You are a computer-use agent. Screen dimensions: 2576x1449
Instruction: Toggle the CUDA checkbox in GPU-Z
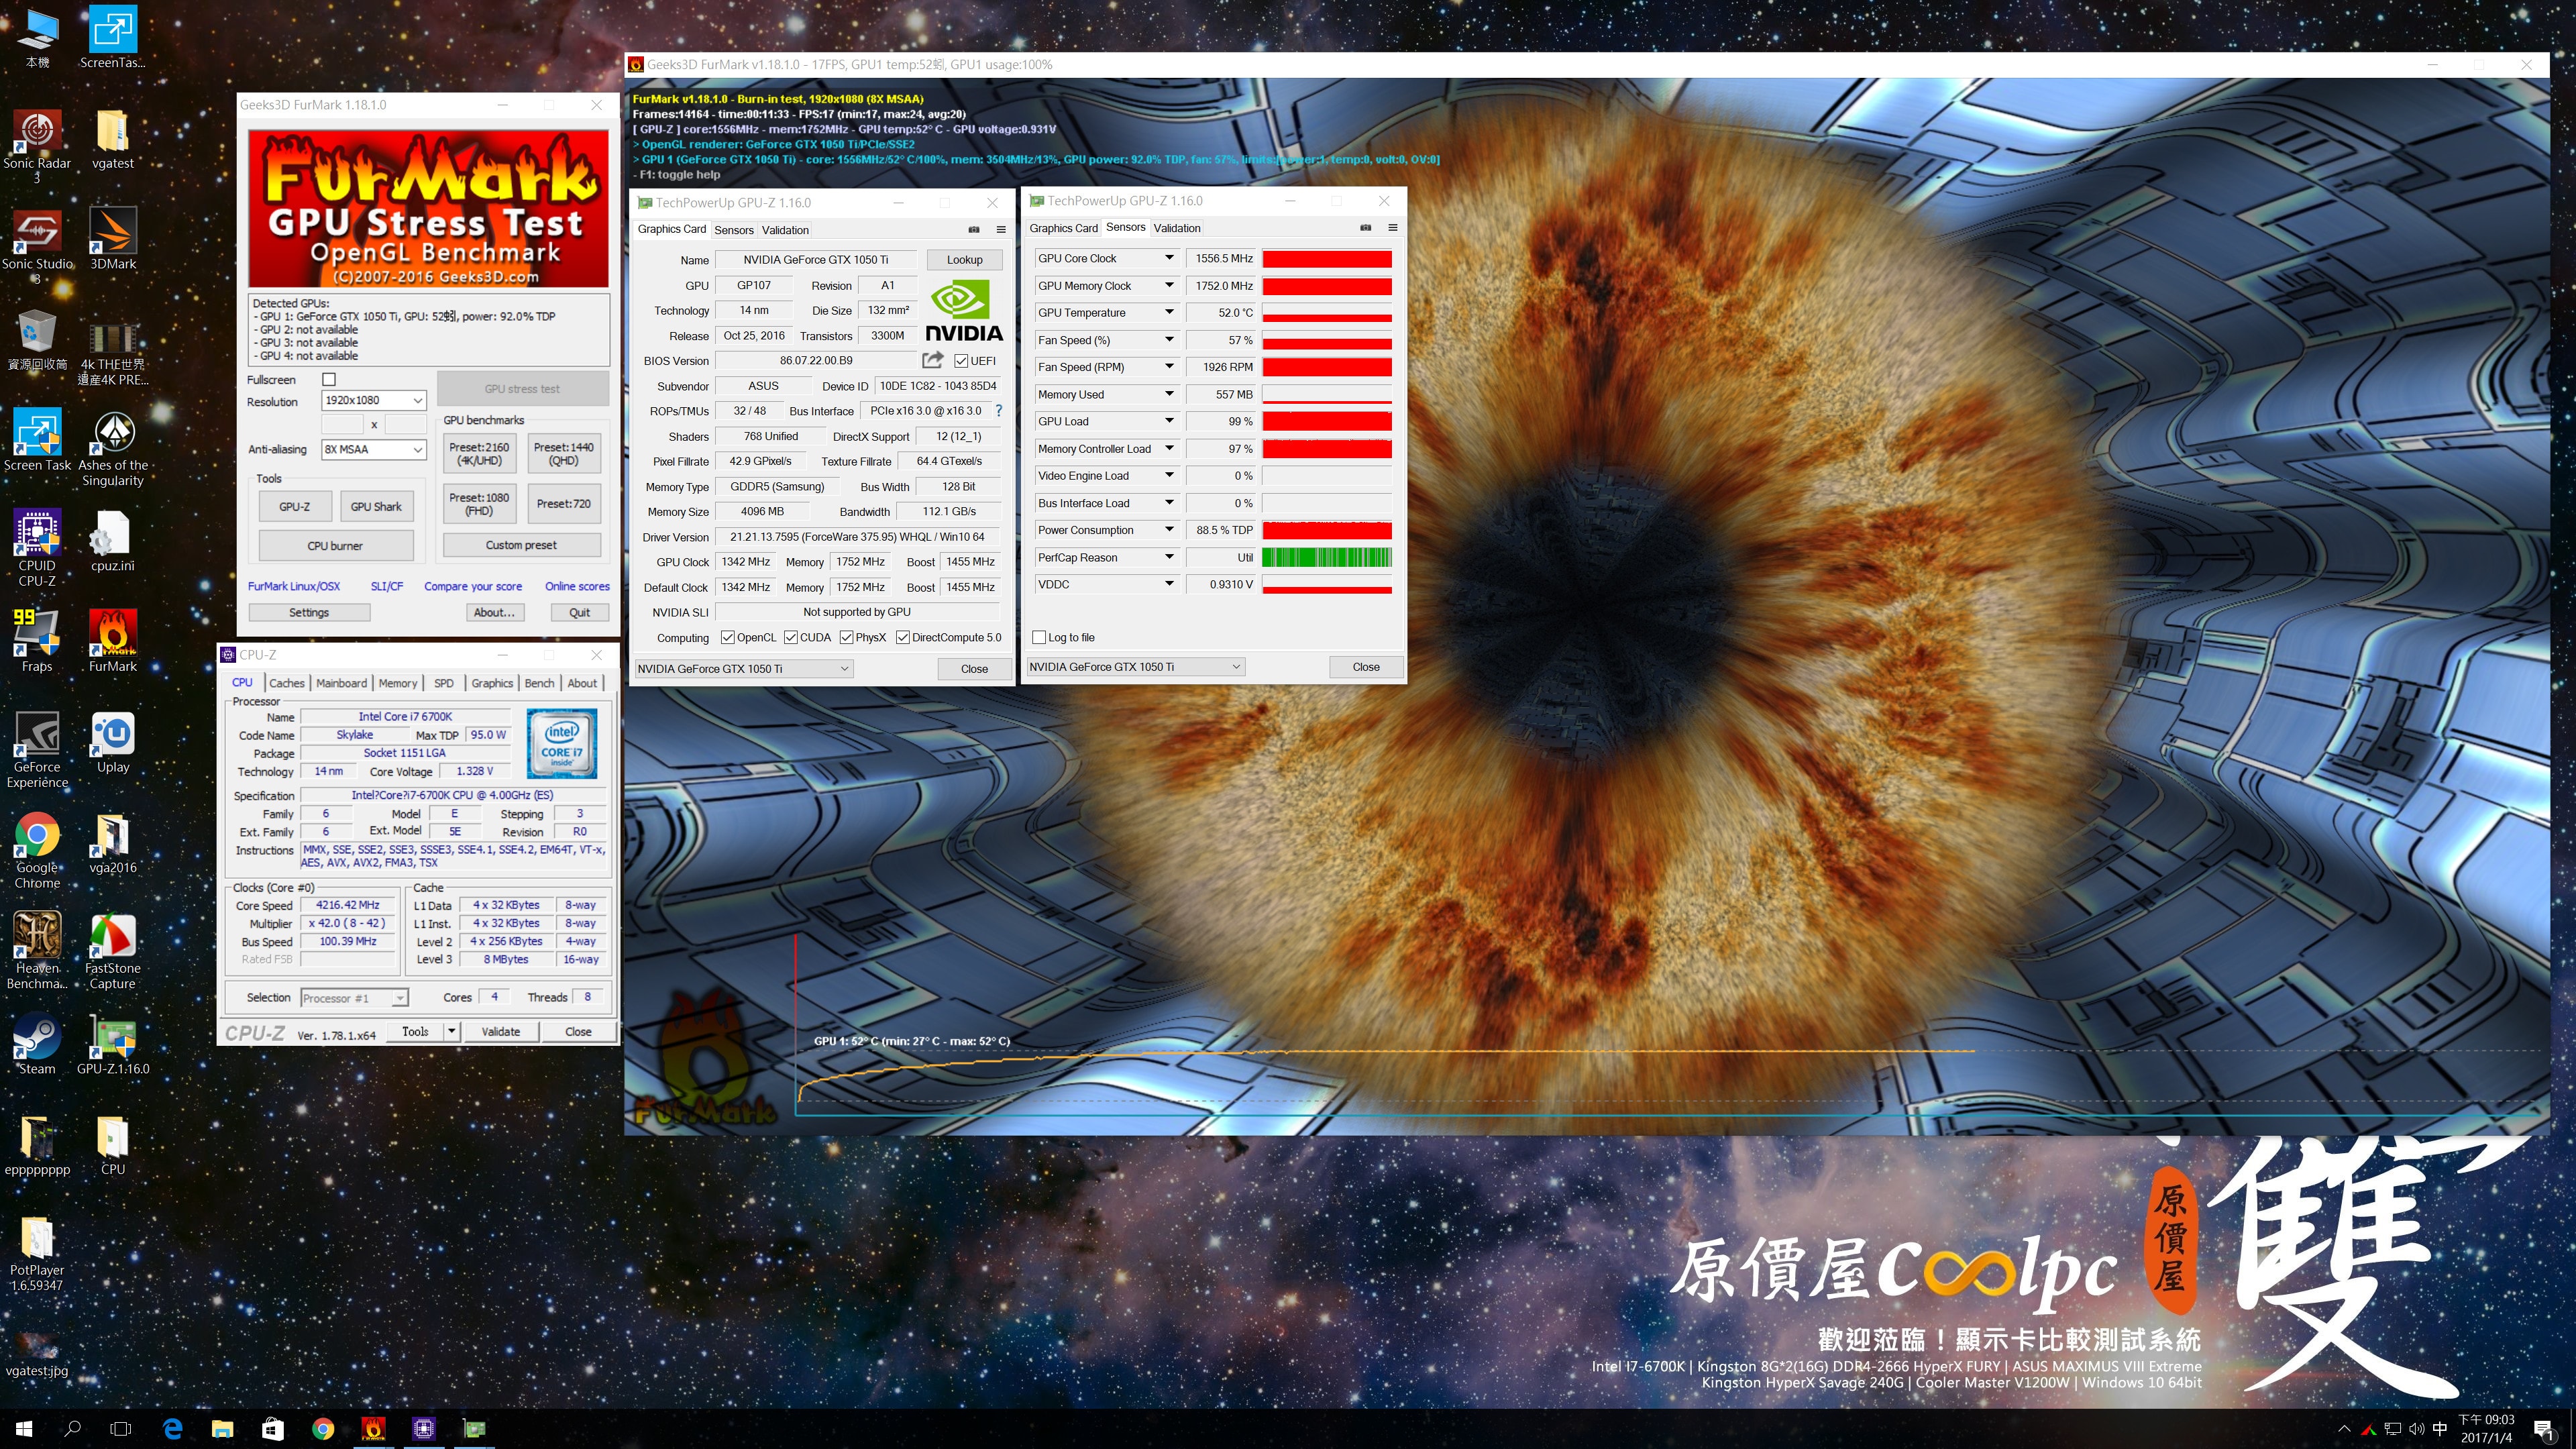coord(790,638)
